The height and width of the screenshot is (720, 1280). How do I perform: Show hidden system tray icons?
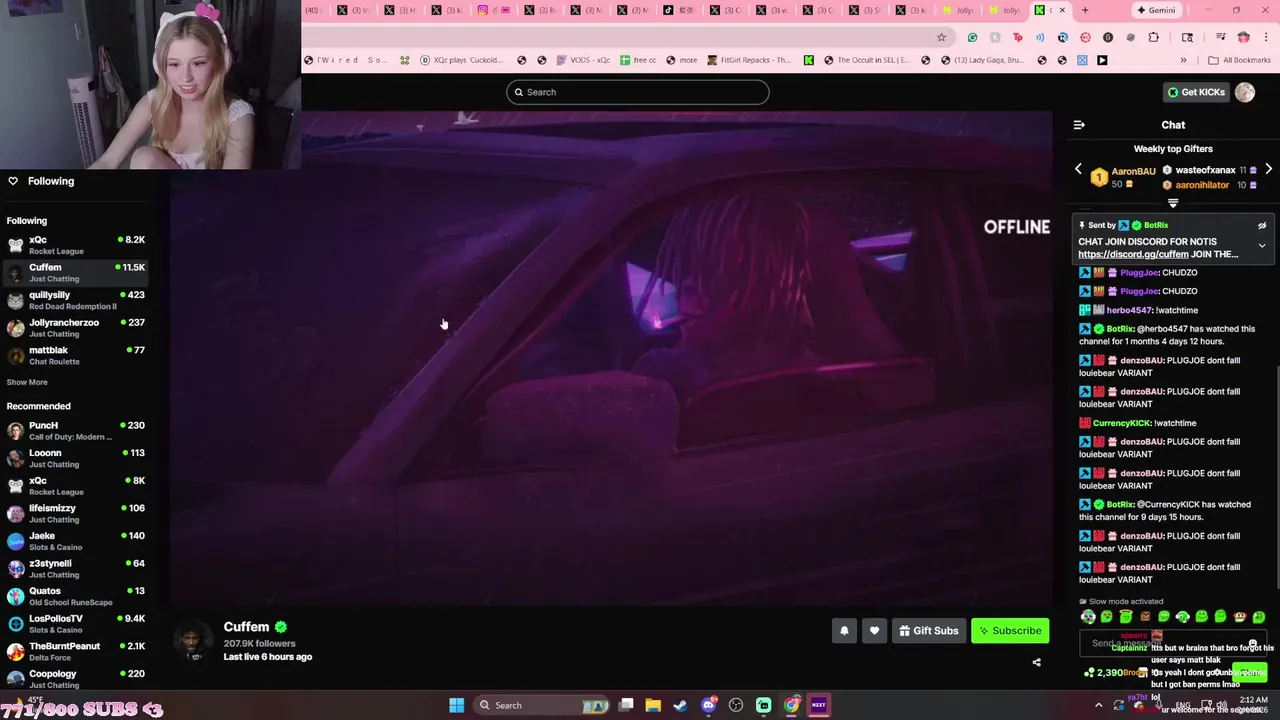pos(1099,705)
